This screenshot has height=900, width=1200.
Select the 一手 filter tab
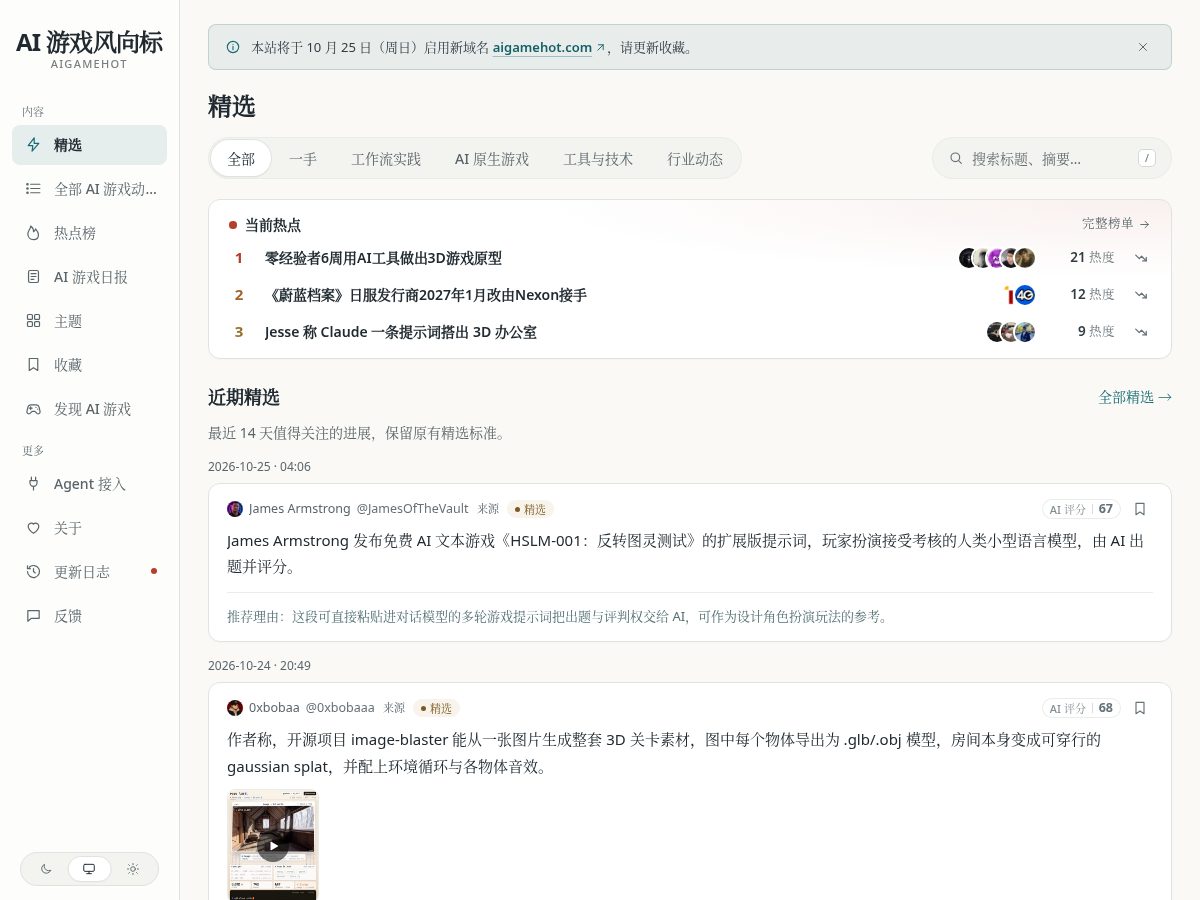[x=303, y=158]
